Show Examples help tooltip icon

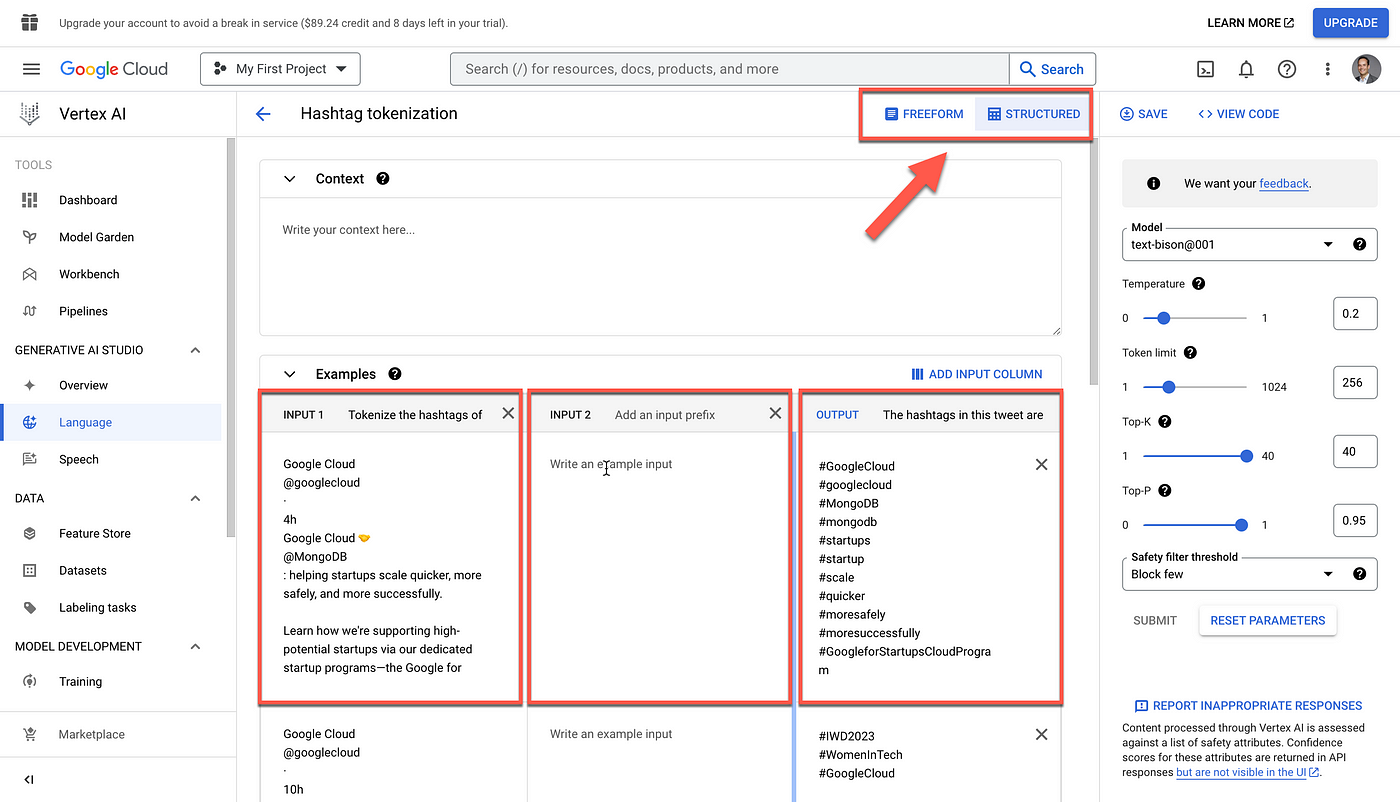coord(395,374)
